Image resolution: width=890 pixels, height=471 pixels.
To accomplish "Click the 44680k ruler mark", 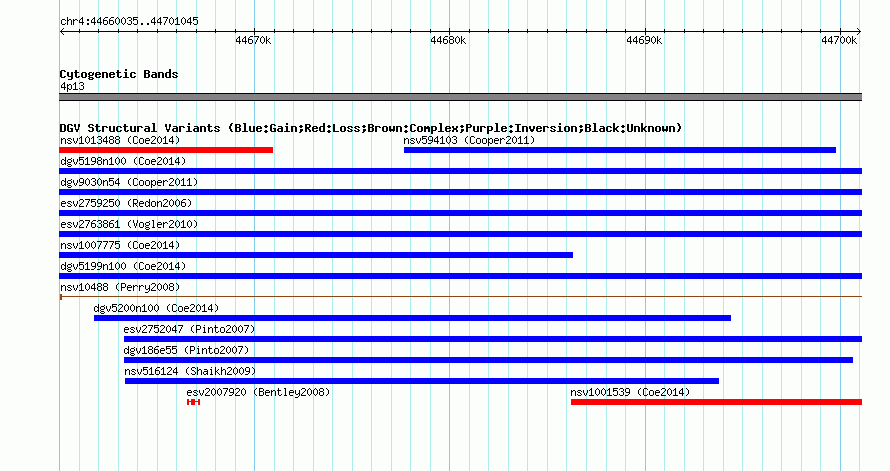I will point(448,40).
